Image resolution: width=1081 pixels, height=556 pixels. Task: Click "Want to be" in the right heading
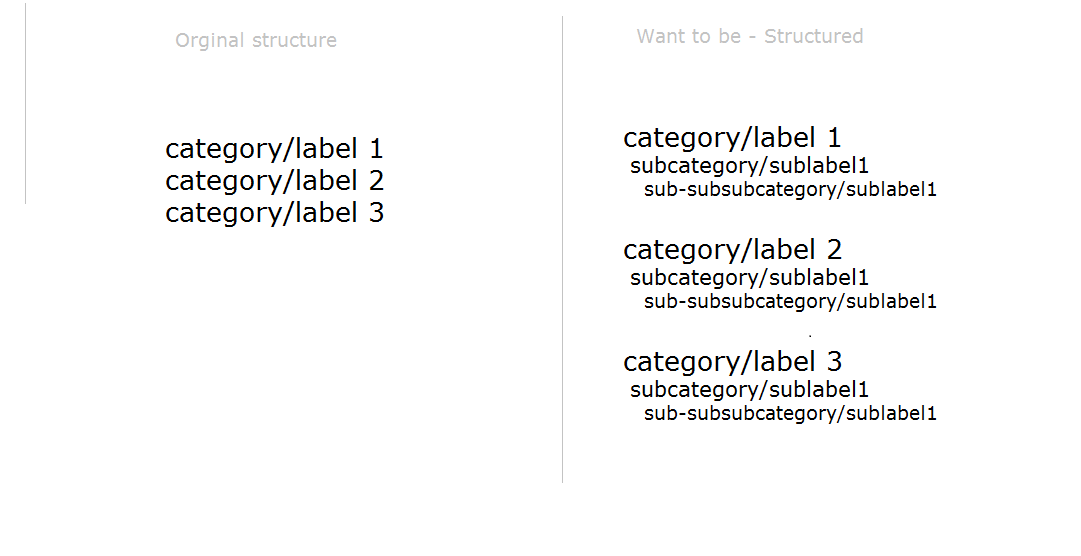coord(689,36)
